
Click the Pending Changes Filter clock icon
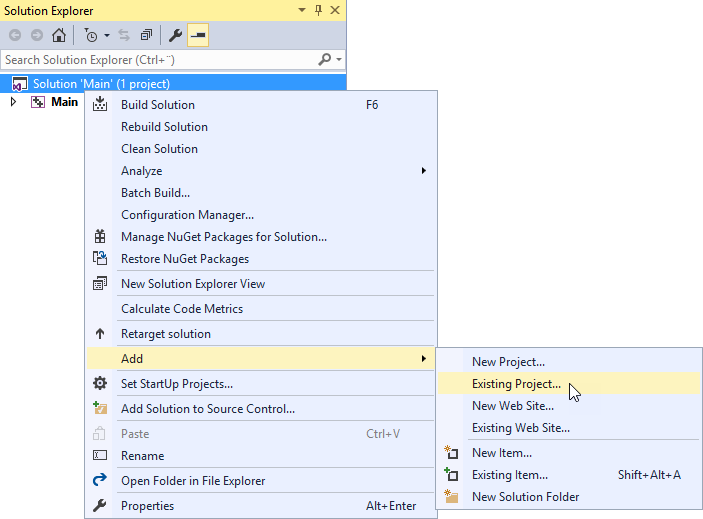tap(91, 35)
